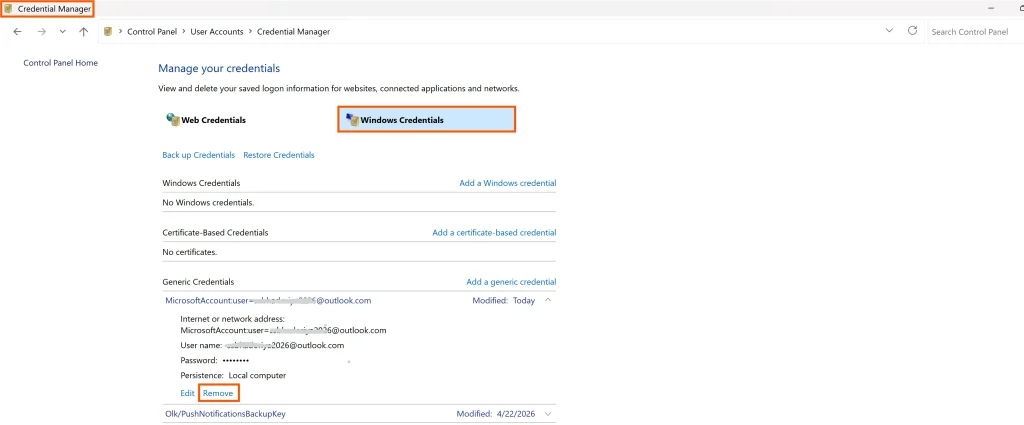Screen dimensions: 1024x425
Task: Open Back up Credentials
Action: pyautogui.click(x=199, y=155)
